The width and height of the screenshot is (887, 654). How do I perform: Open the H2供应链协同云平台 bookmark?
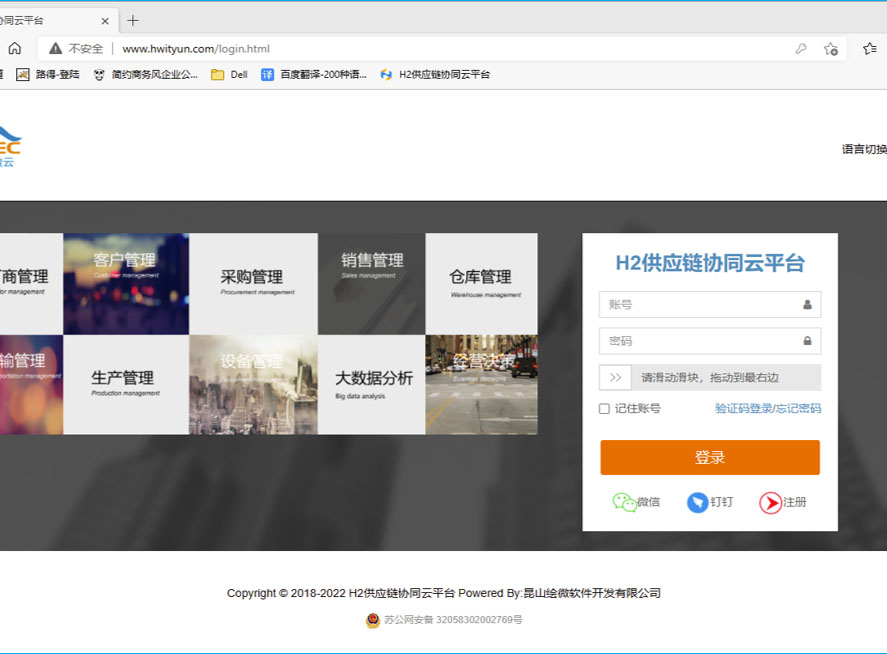coord(435,75)
